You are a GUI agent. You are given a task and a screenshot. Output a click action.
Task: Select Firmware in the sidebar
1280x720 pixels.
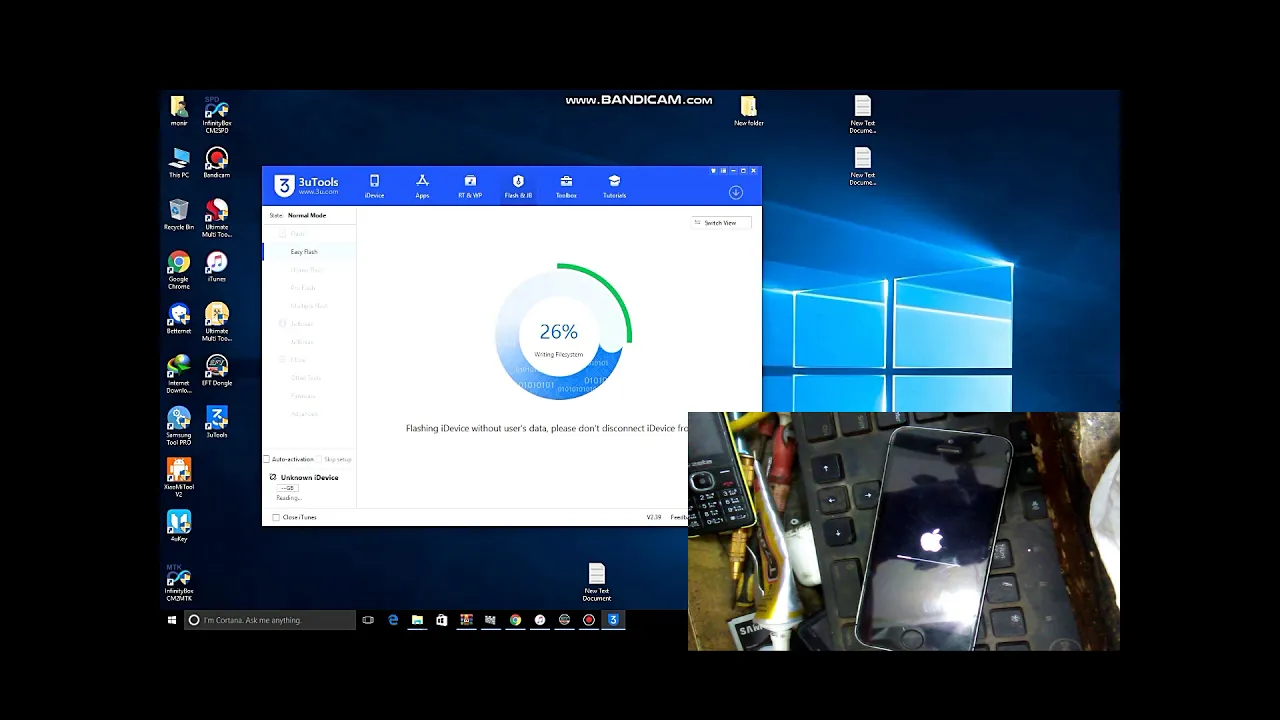point(302,396)
